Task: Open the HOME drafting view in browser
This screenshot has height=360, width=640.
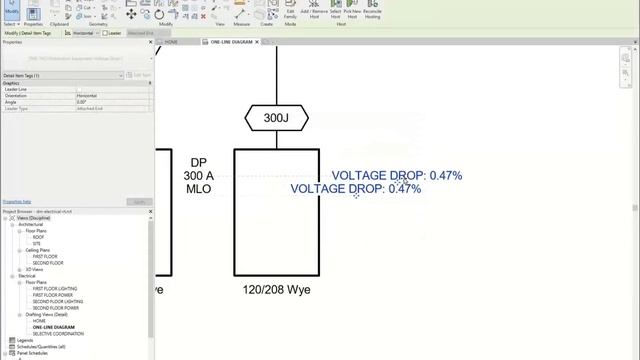Action: [x=39, y=321]
